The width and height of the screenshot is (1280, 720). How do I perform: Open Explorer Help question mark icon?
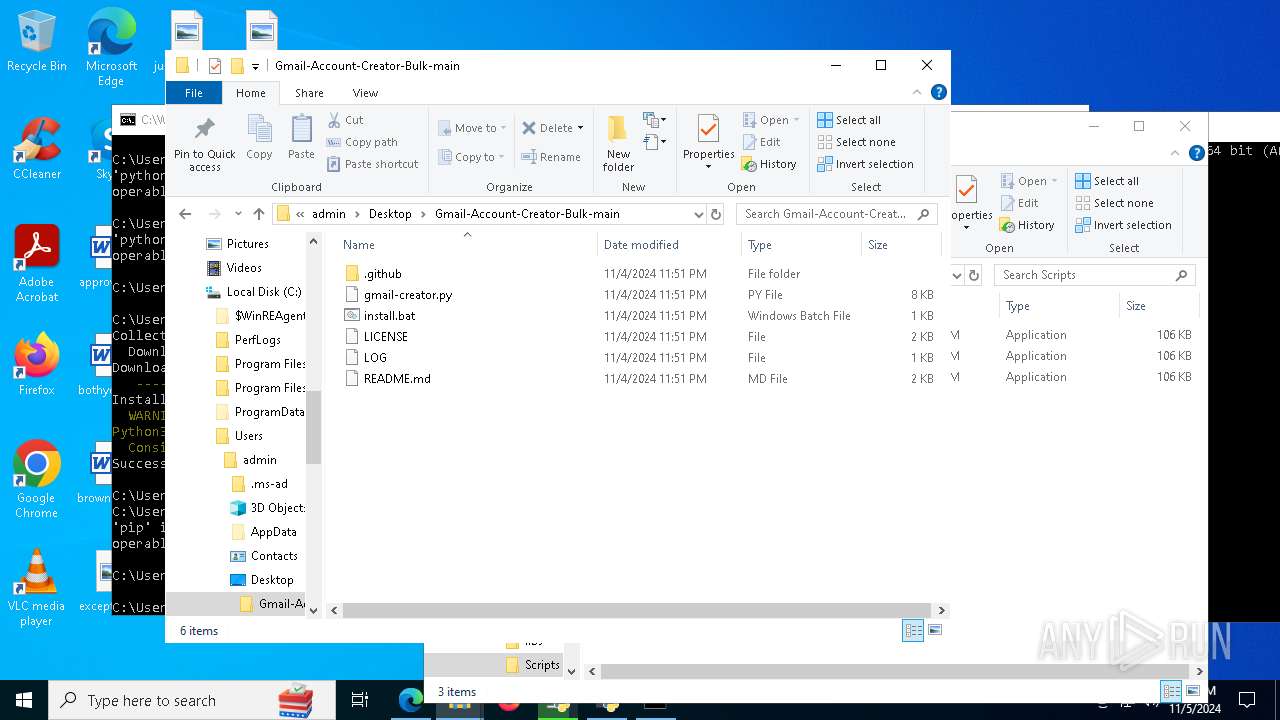click(x=938, y=92)
